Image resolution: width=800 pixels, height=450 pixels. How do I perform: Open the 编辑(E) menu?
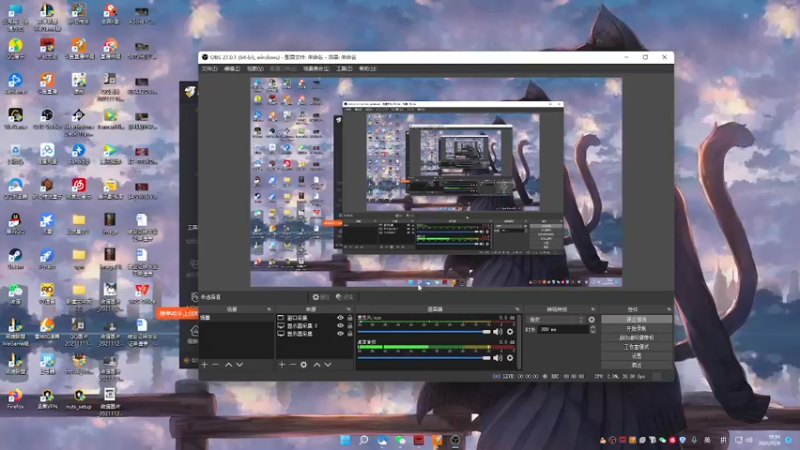(x=232, y=68)
